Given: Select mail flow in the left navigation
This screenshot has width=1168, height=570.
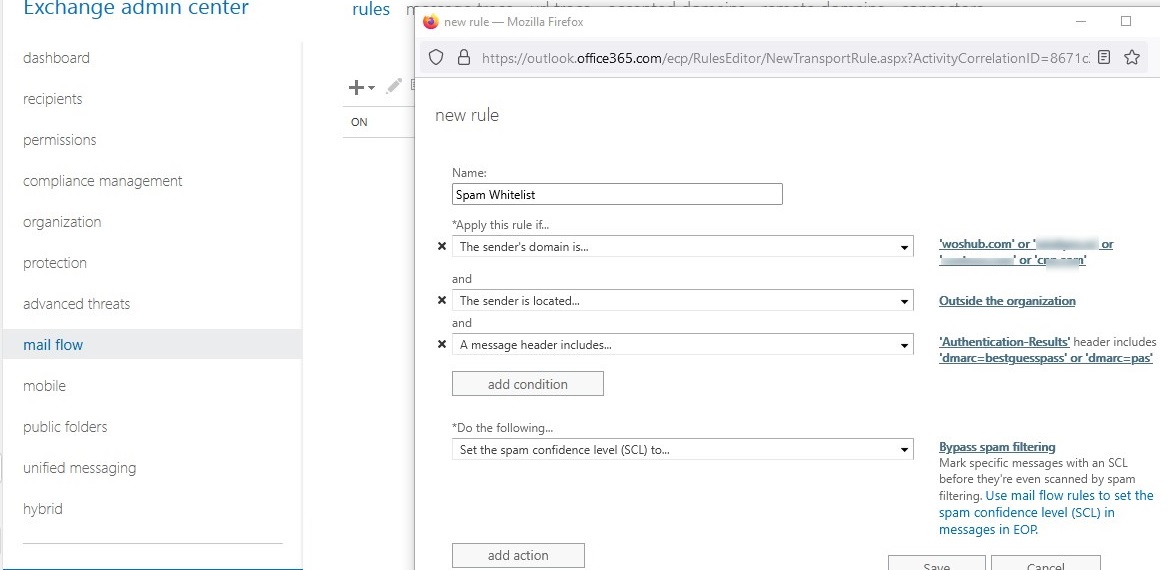Looking at the screenshot, I should [53, 345].
